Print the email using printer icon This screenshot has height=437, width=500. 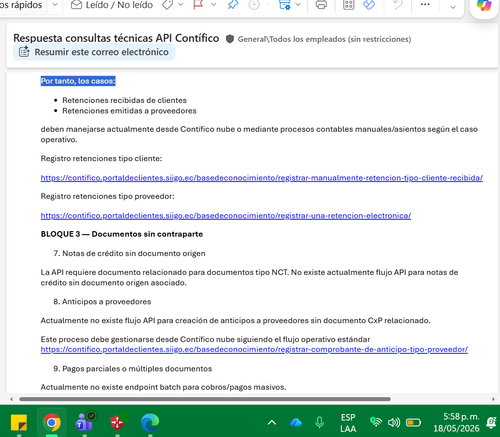[x=321, y=5]
